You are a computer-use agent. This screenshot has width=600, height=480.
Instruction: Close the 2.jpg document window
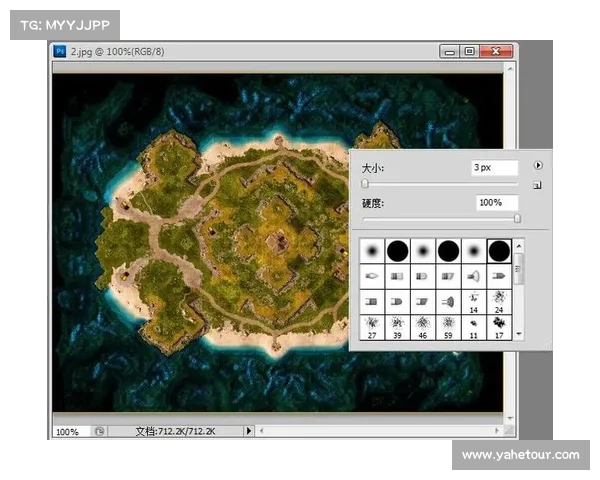[496, 51]
